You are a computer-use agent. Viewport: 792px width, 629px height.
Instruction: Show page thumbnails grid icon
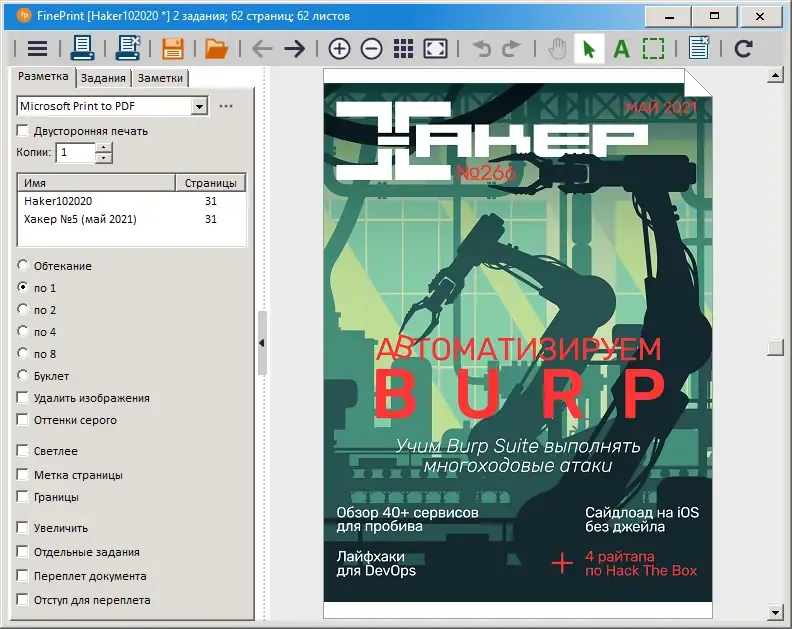click(x=403, y=49)
